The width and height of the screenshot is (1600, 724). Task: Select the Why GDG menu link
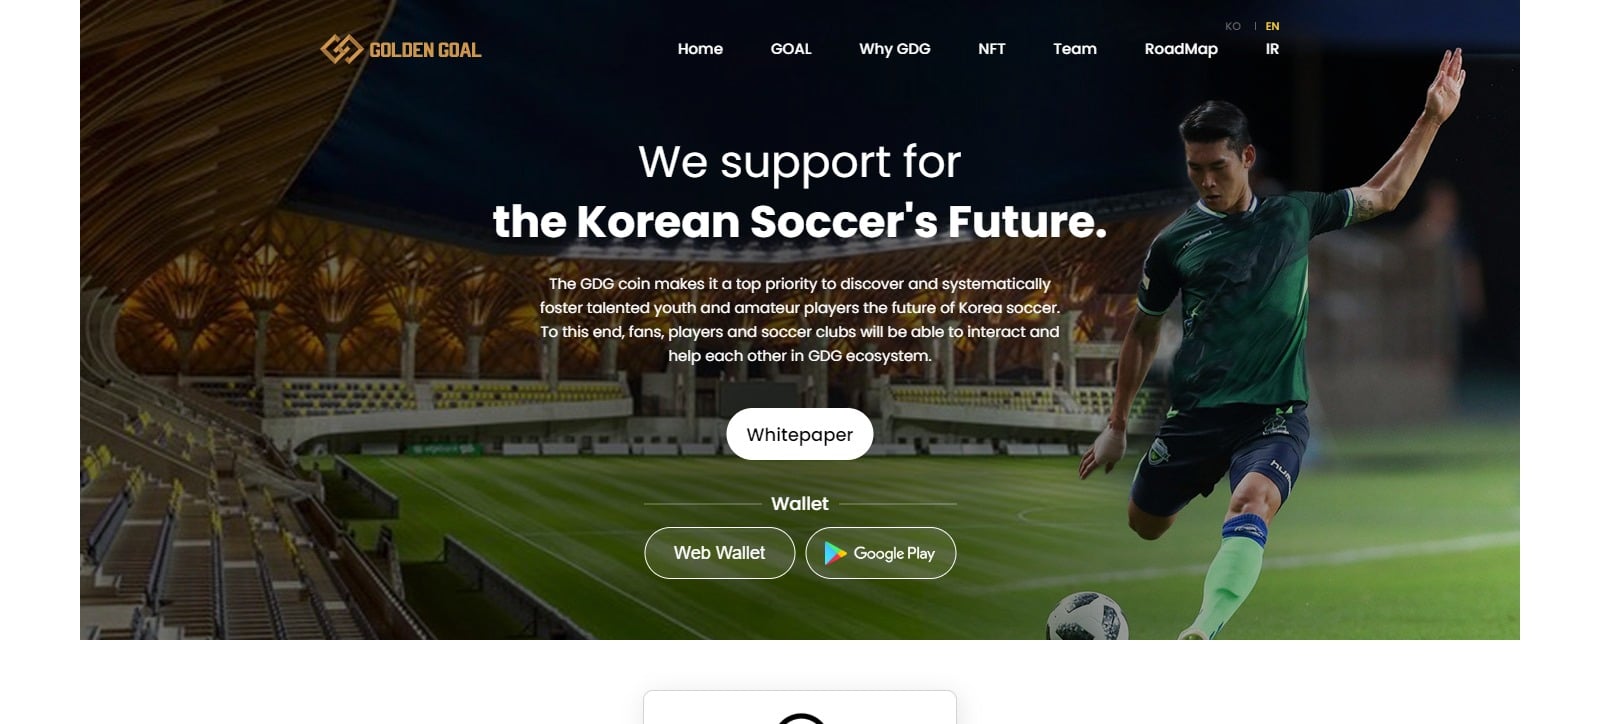895,49
